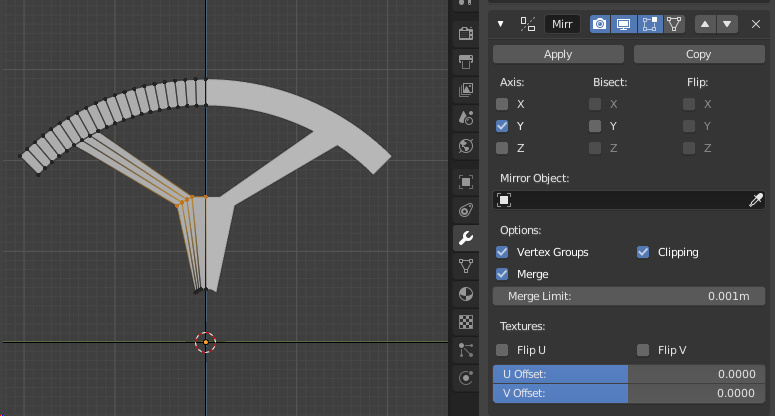This screenshot has height=416, width=775.
Task: Open the View Layer properties tab
Action: tap(466, 89)
